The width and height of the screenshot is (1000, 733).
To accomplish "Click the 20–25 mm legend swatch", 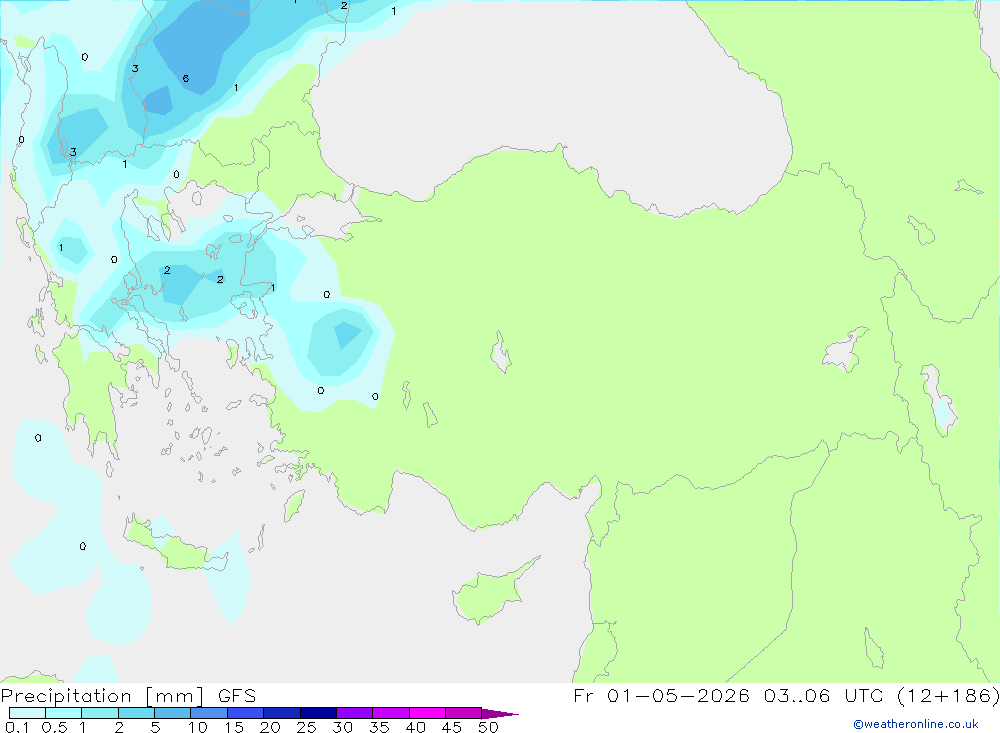I will pyautogui.click(x=281, y=713).
